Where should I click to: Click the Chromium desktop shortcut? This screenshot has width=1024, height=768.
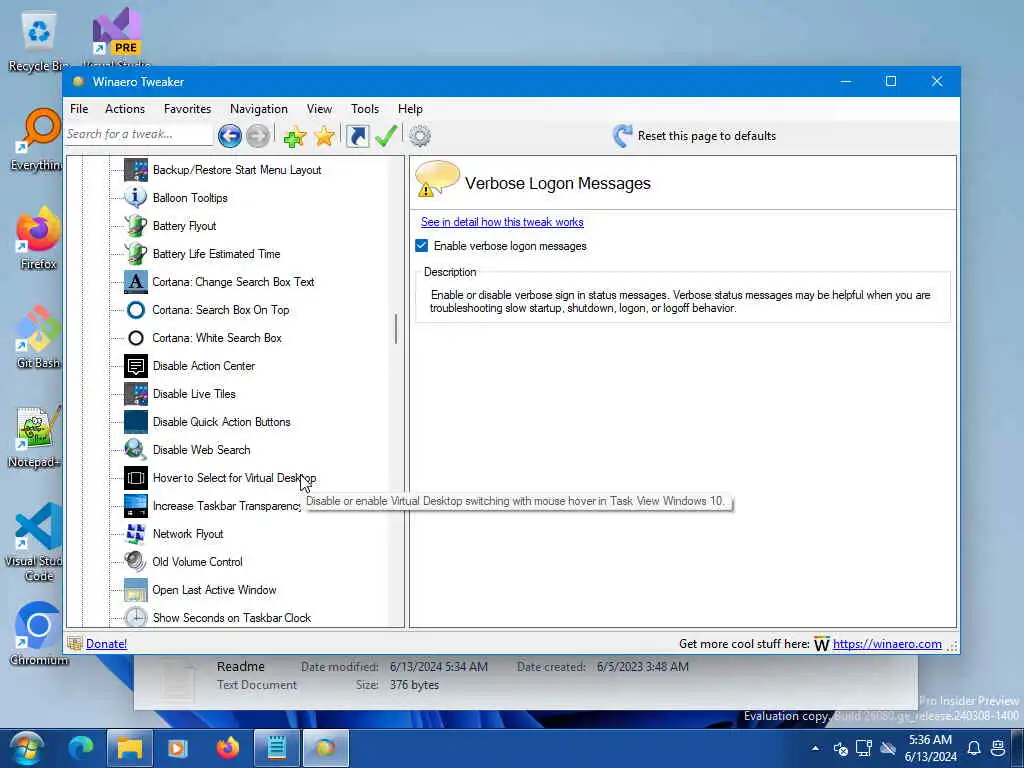point(38,634)
